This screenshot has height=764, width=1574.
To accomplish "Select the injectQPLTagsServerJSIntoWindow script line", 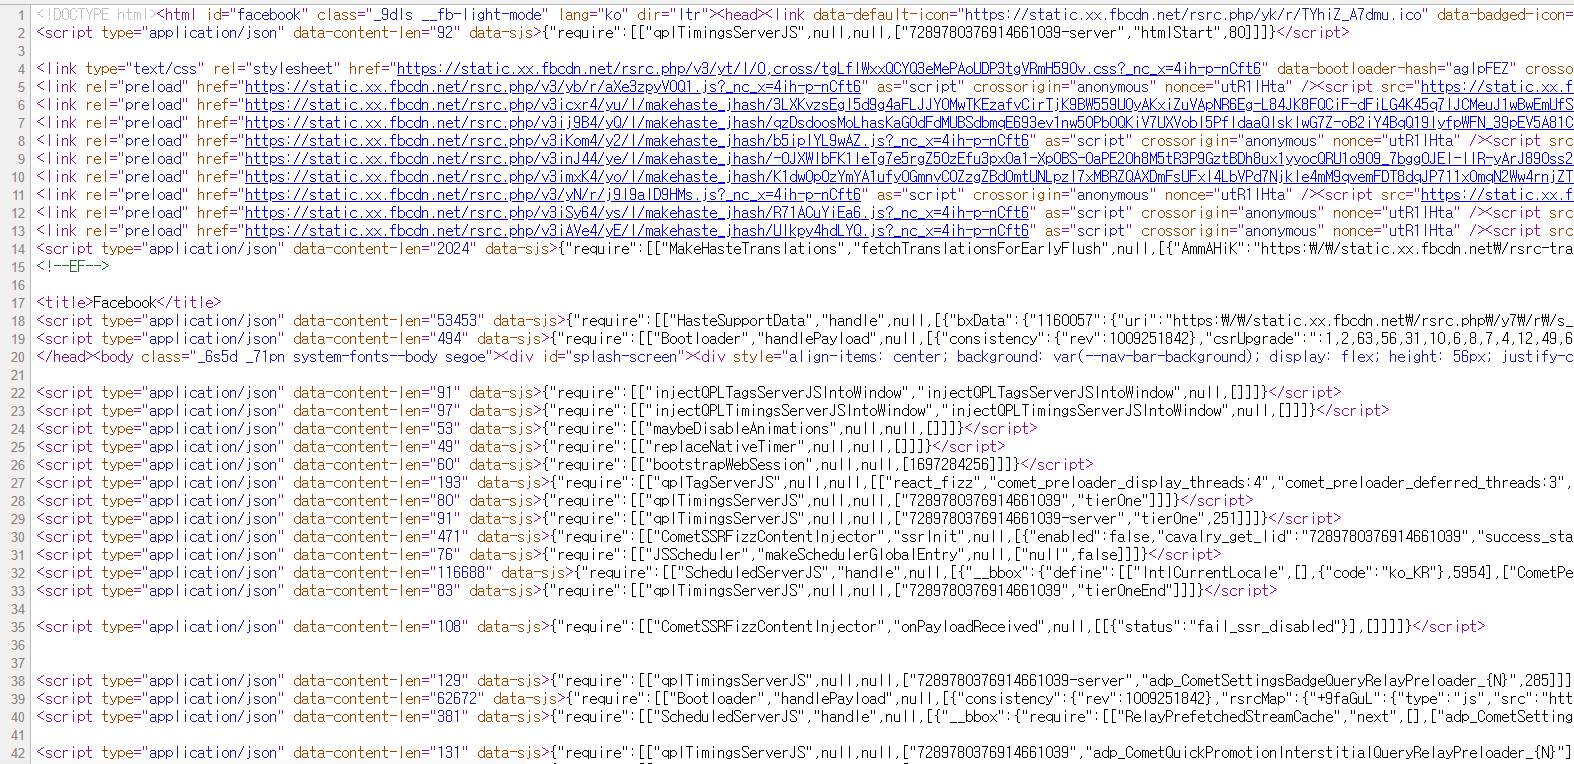I will point(689,392).
